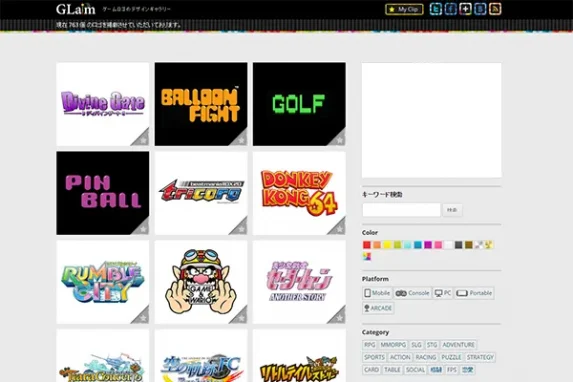
Task: Open the Balloon Fight logo thumbnail
Action: tap(201, 104)
